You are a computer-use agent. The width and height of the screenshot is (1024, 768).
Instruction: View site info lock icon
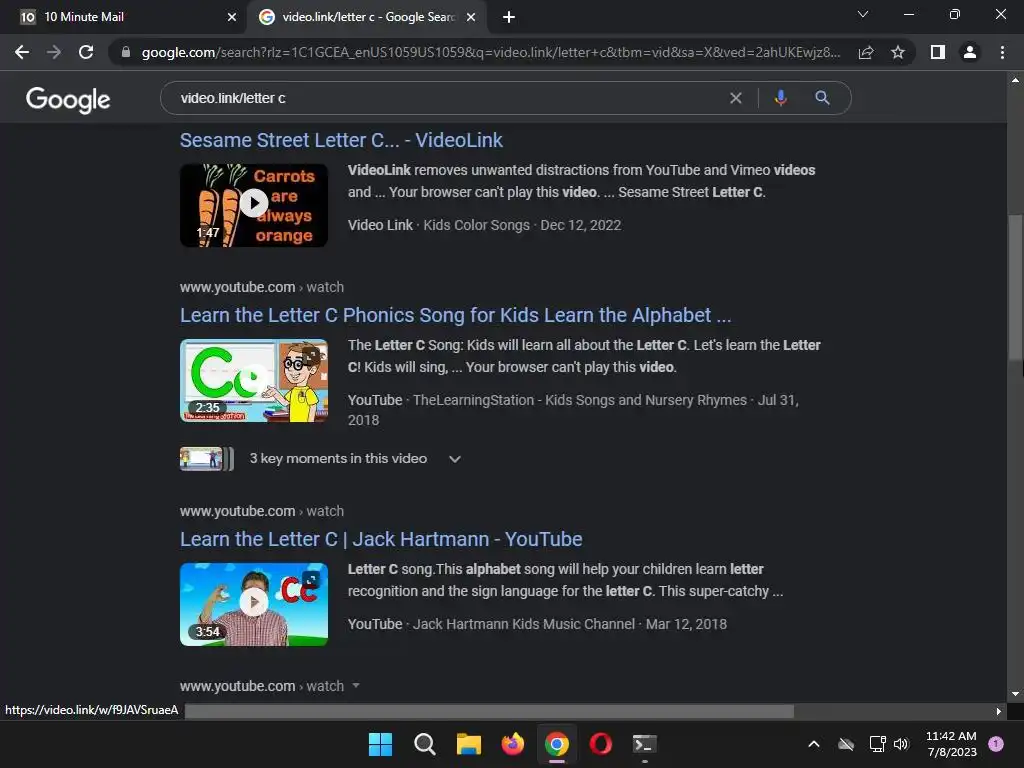pos(126,52)
